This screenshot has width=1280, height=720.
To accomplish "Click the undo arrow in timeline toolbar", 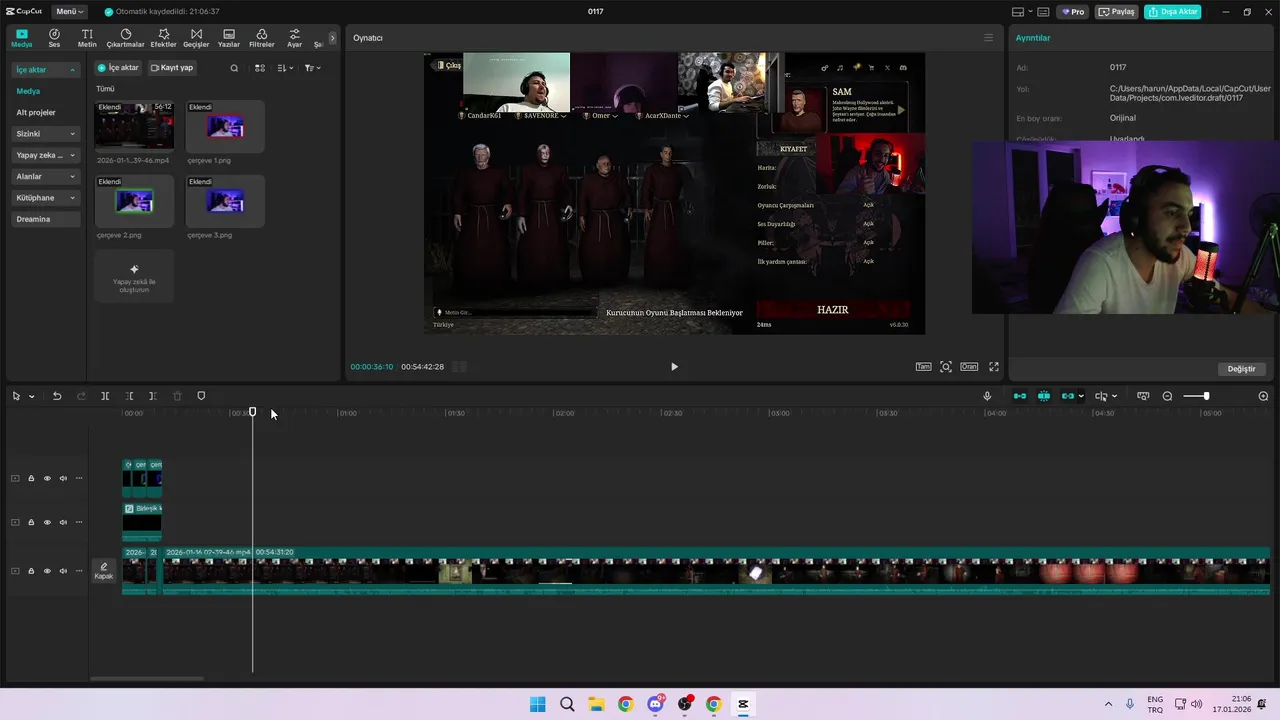I will (x=57, y=396).
